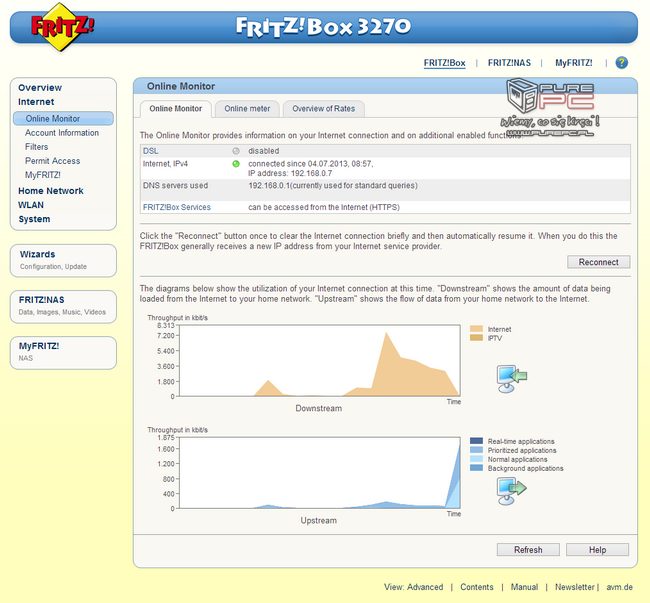Click the green Internet IPv4 status indicator
This screenshot has width=650, height=603.
[236, 164]
